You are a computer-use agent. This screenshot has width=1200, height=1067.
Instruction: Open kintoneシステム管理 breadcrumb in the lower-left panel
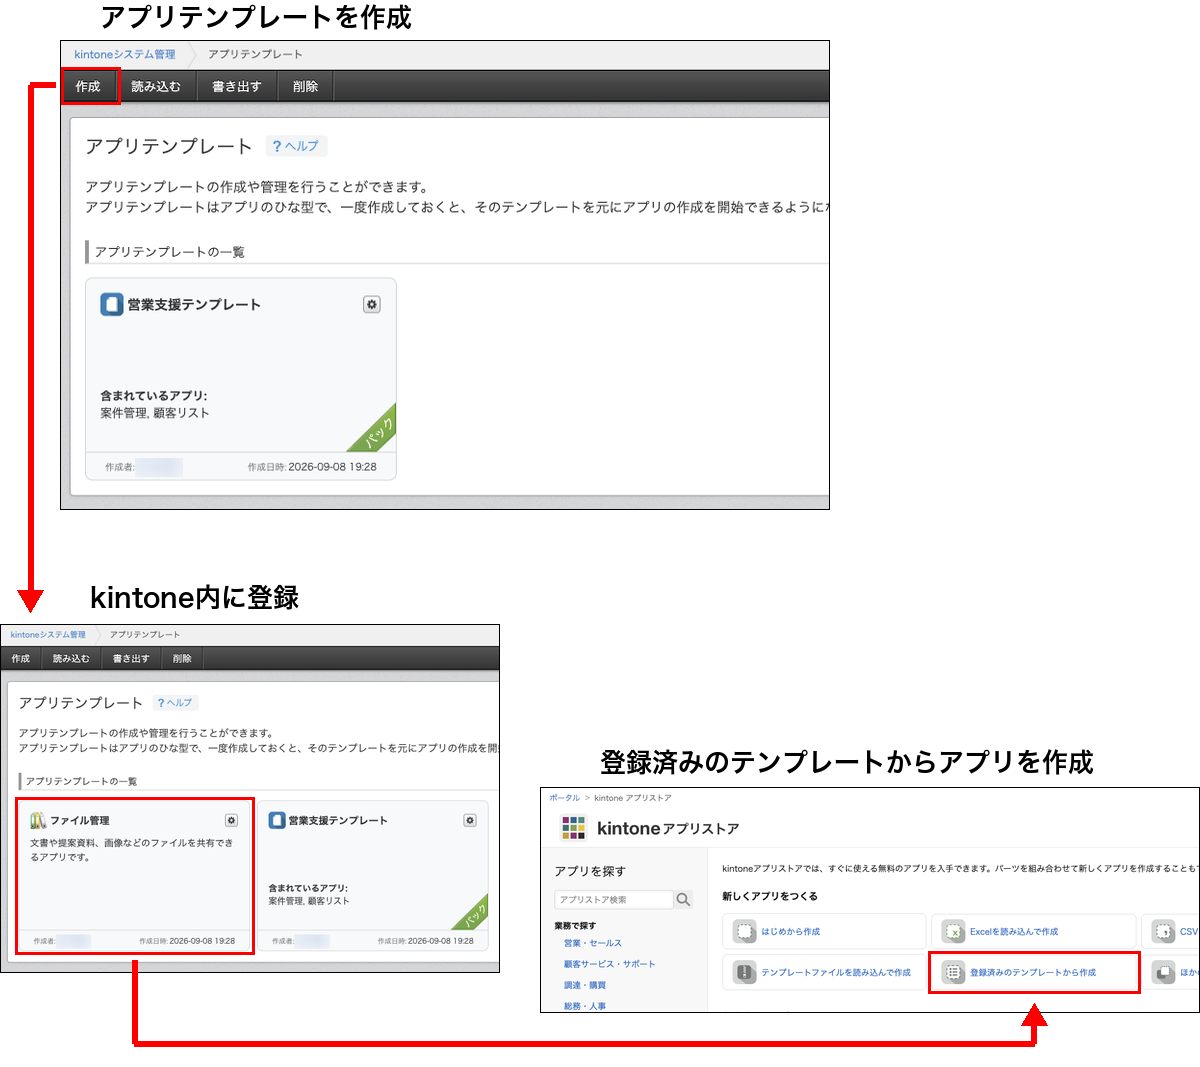pyautogui.click(x=48, y=634)
